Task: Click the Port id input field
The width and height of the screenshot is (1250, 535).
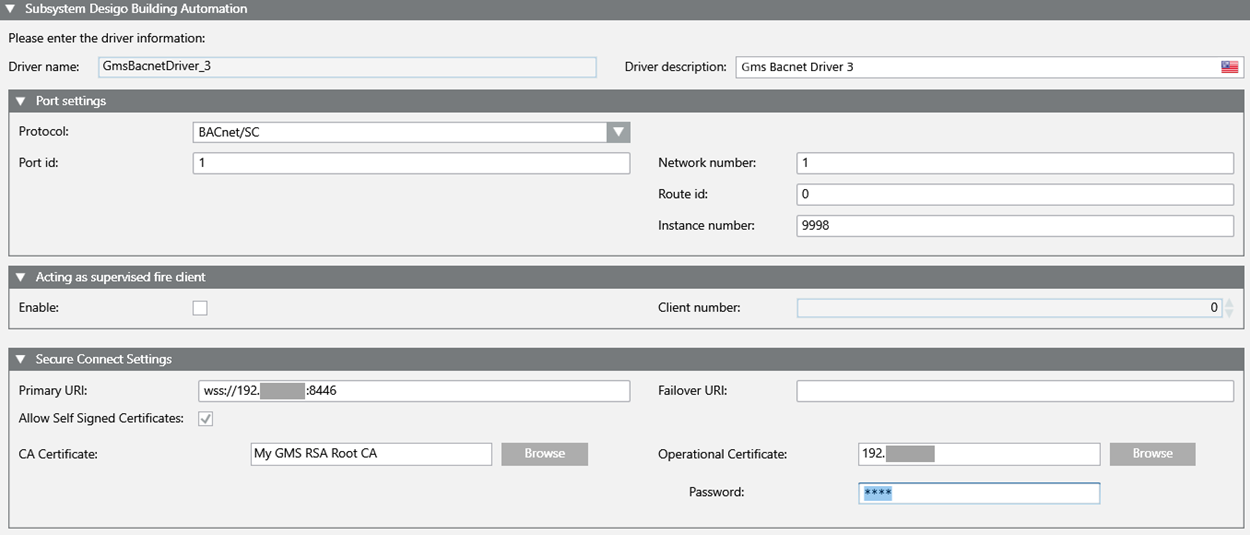Action: (x=410, y=163)
